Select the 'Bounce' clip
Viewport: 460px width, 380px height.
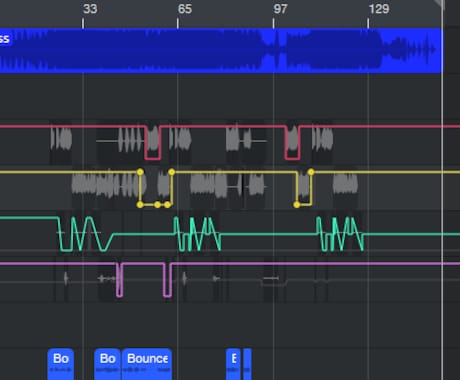click(x=147, y=364)
